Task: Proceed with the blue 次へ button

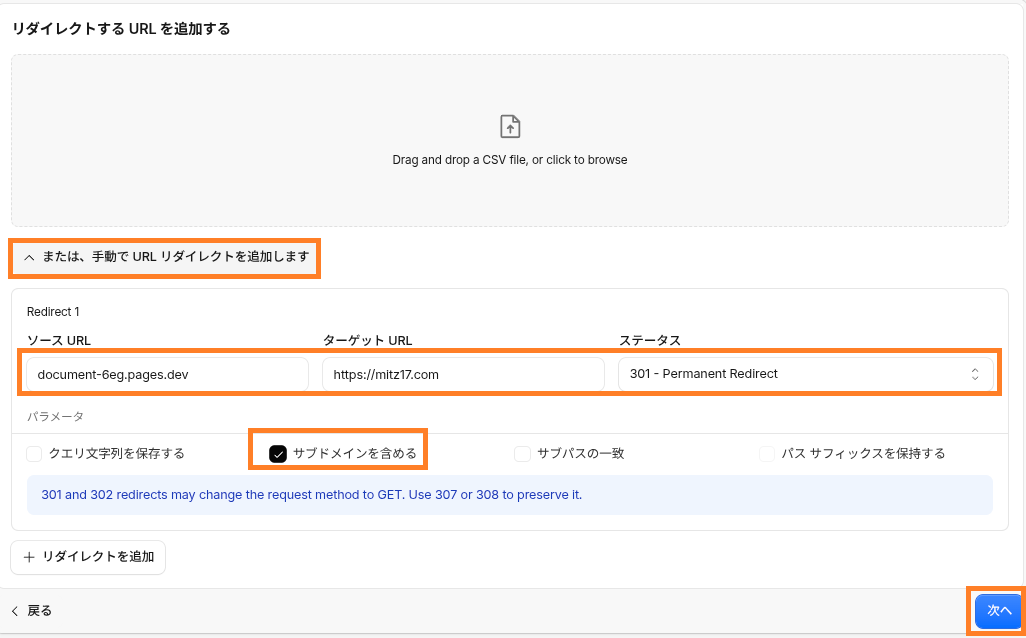Action: (x=997, y=611)
